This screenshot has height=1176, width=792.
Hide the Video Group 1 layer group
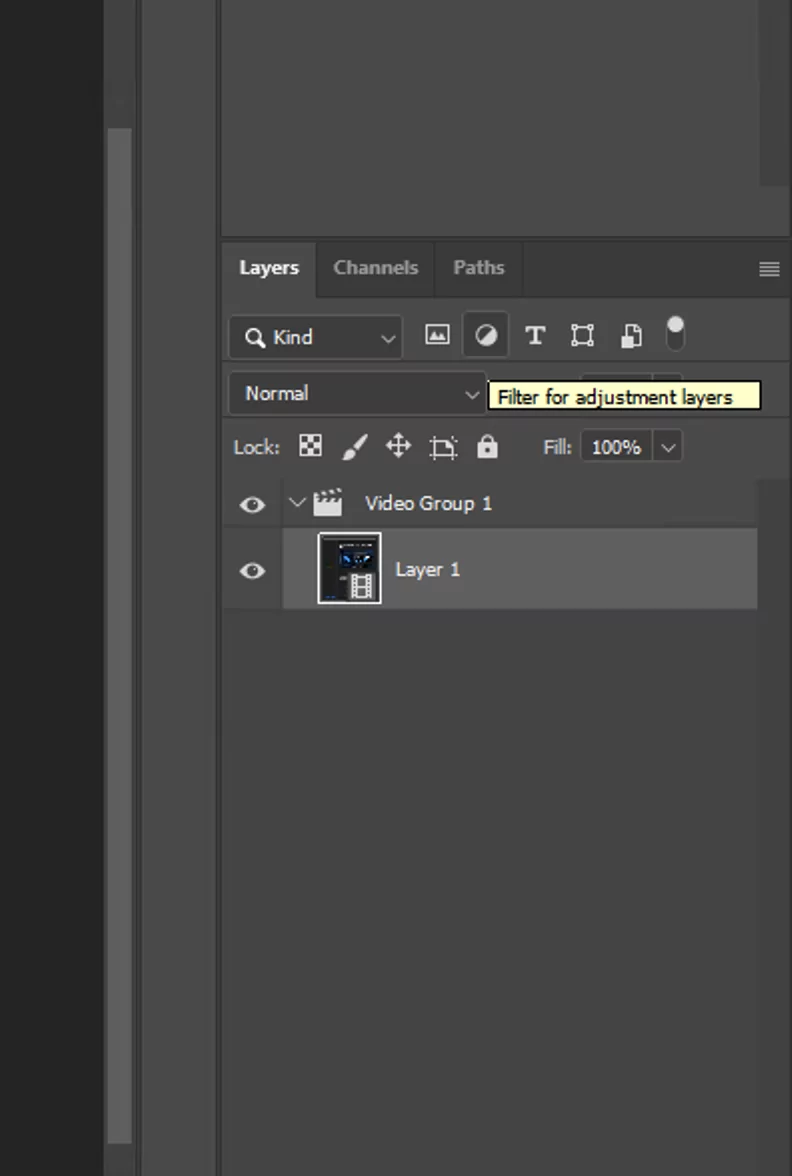click(252, 504)
